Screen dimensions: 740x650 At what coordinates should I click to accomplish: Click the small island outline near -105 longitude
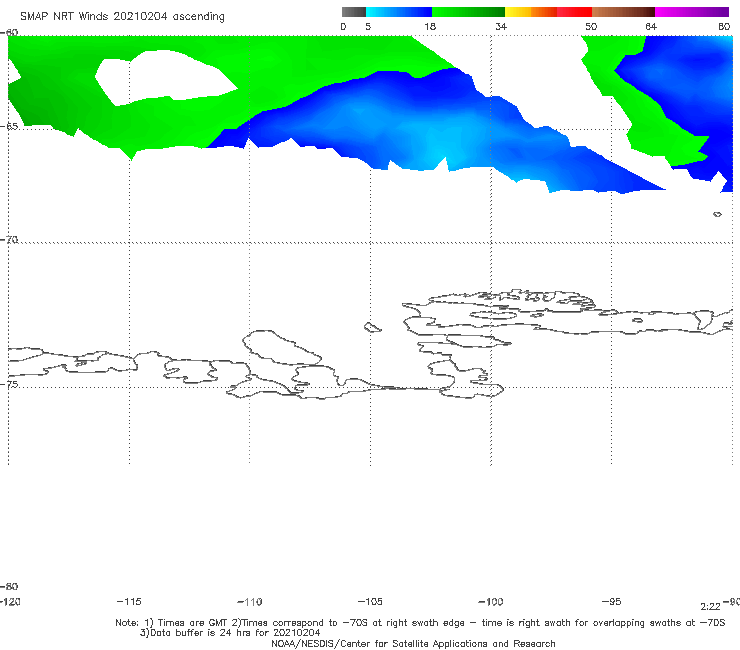coord(372,327)
